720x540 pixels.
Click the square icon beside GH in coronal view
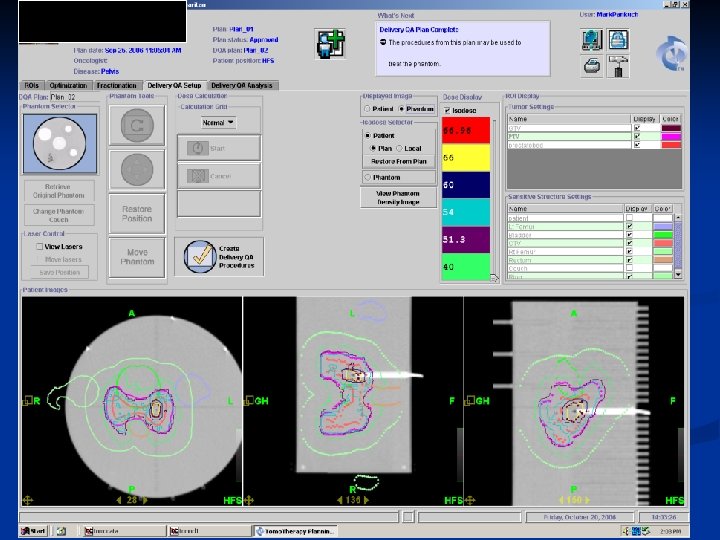tap(248, 401)
